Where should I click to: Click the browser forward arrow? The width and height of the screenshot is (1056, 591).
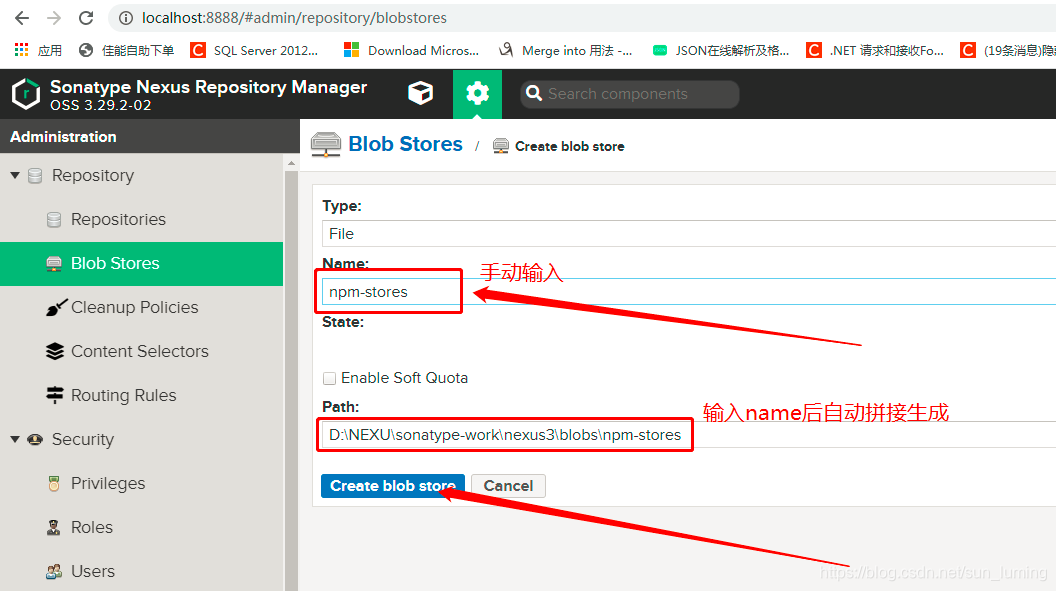pyautogui.click(x=55, y=18)
